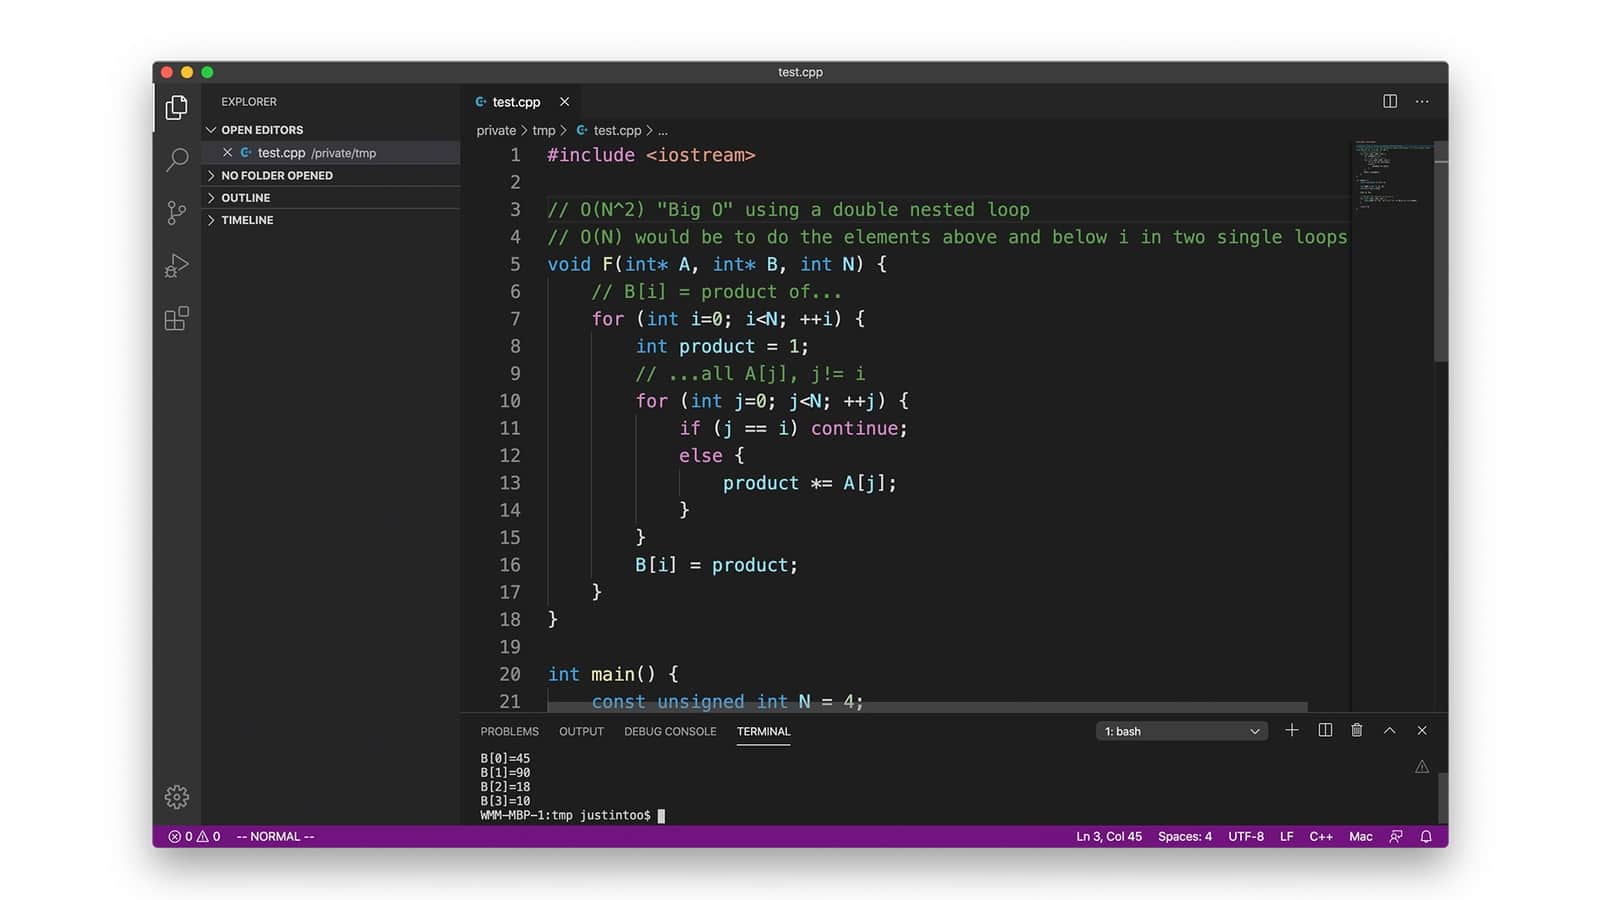Maximize the panel with the chevron toggle
This screenshot has height=900, width=1600.
pyautogui.click(x=1390, y=730)
